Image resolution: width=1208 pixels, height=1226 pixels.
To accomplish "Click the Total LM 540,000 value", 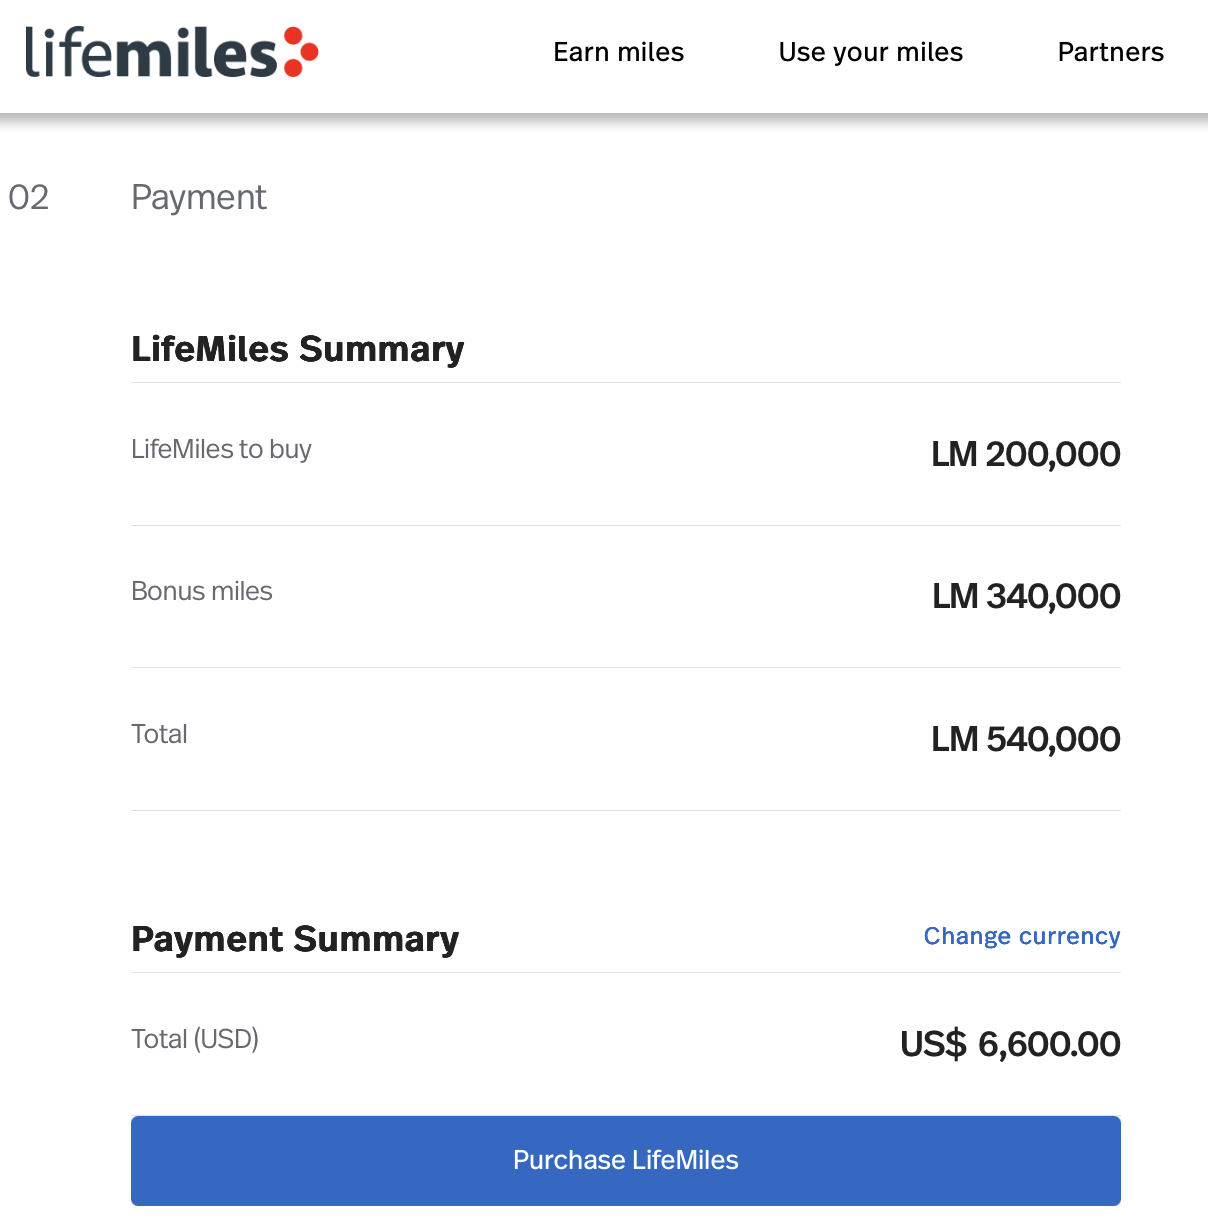I will (1024, 739).
